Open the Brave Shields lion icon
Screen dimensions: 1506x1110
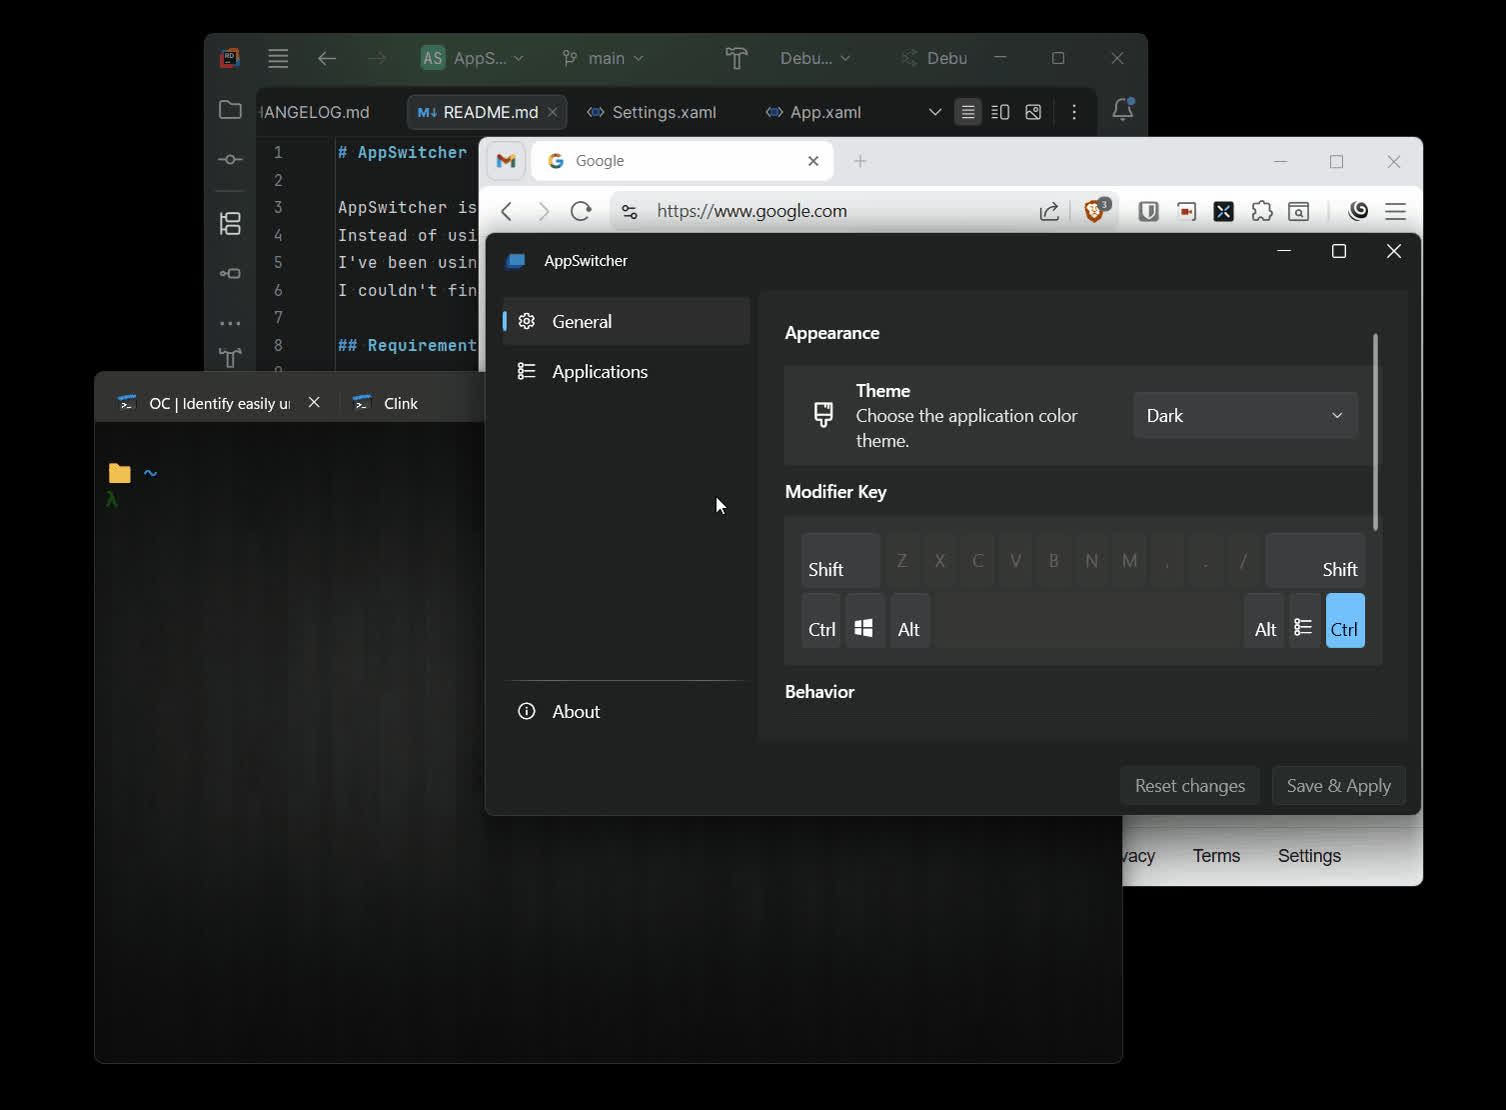tap(1097, 211)
